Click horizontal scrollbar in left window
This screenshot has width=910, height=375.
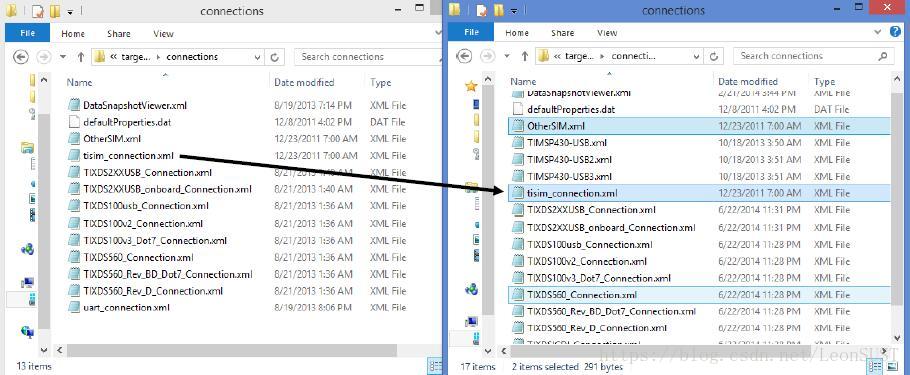[231, 350]
